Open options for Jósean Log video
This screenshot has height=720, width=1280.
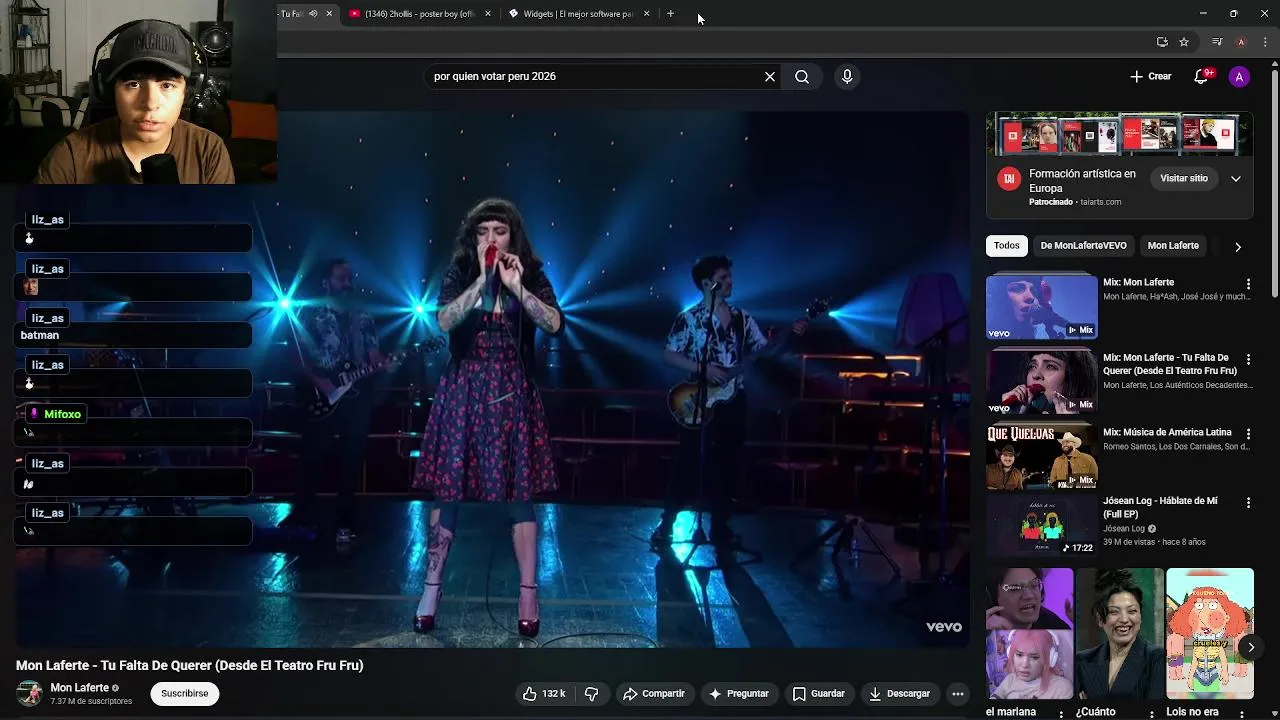pyautogui.click(x=1248, y=503)
